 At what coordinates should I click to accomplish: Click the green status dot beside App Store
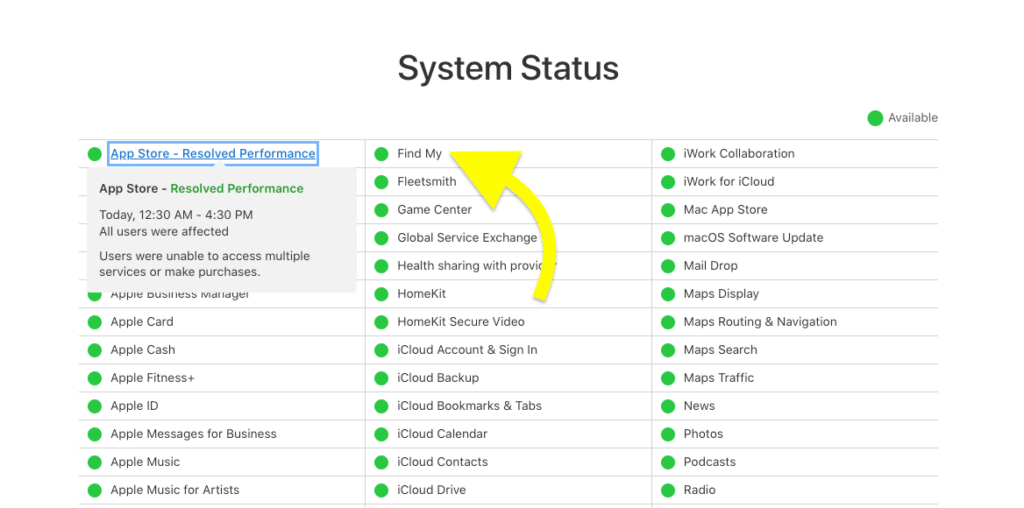pyautogui.click(x=95, y=154)
